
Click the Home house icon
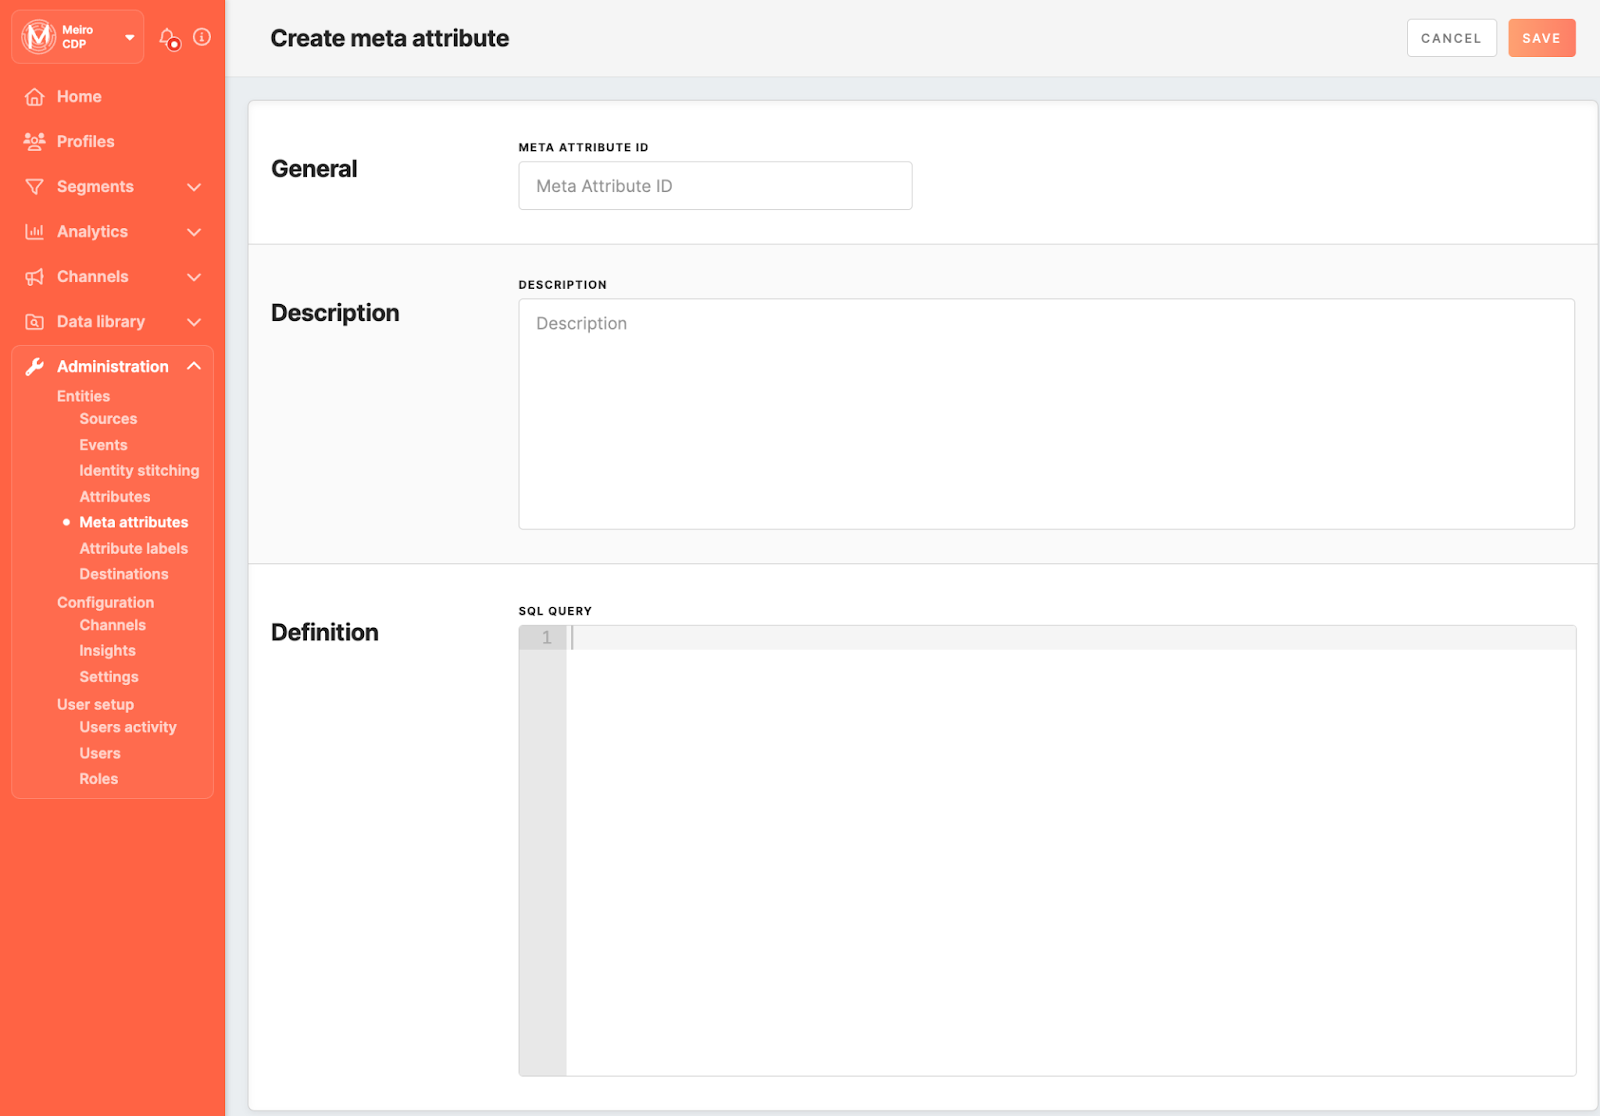35,97
